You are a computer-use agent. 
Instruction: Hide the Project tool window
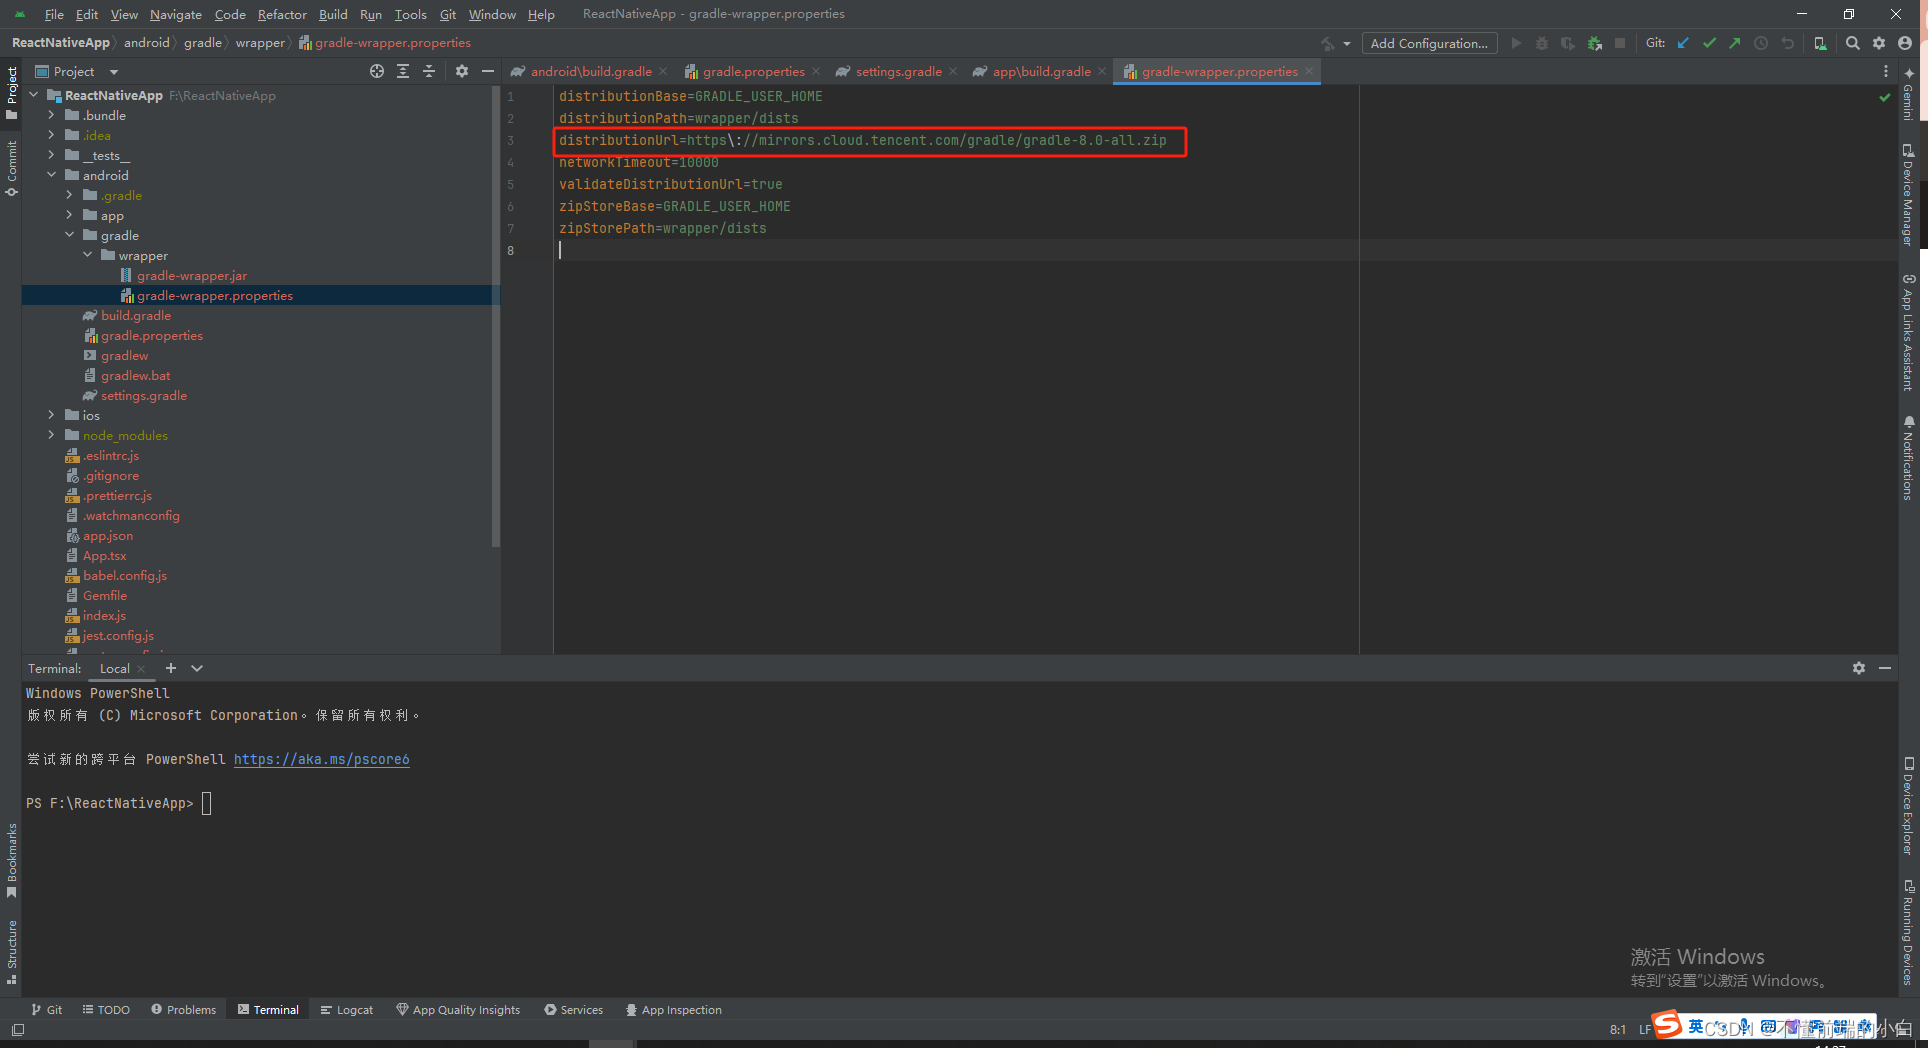(487, 71)
